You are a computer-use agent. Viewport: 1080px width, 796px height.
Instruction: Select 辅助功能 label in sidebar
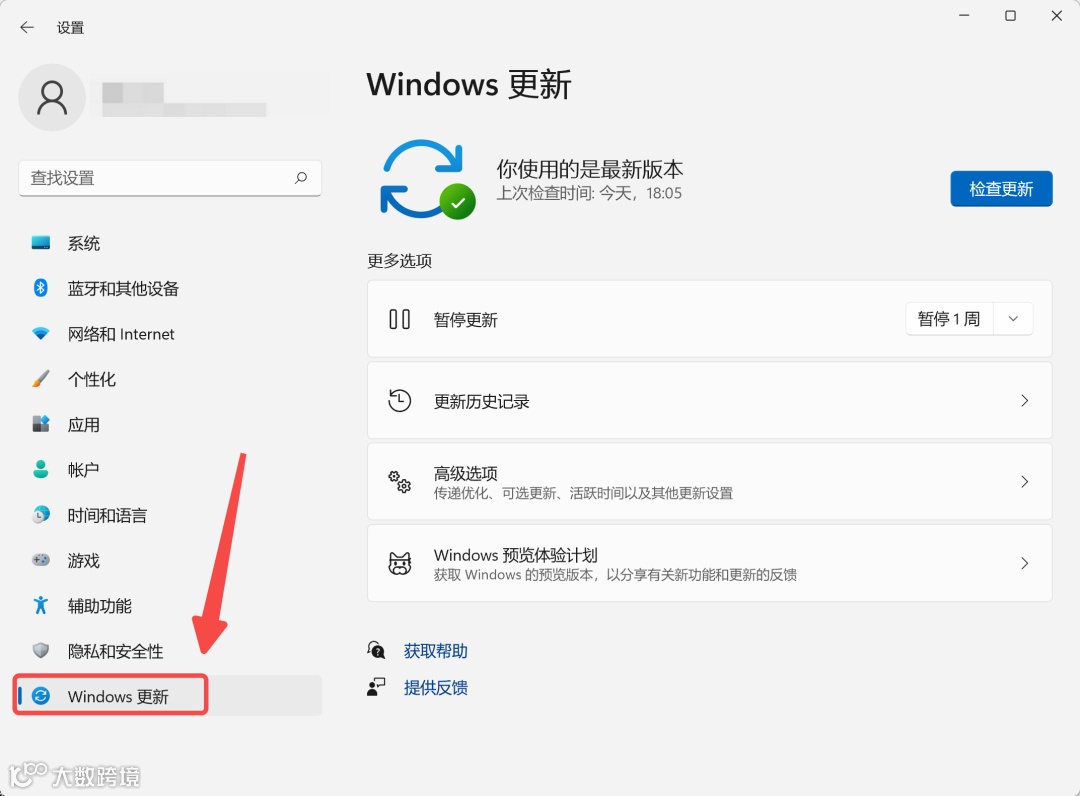click(x=99, y=606)
